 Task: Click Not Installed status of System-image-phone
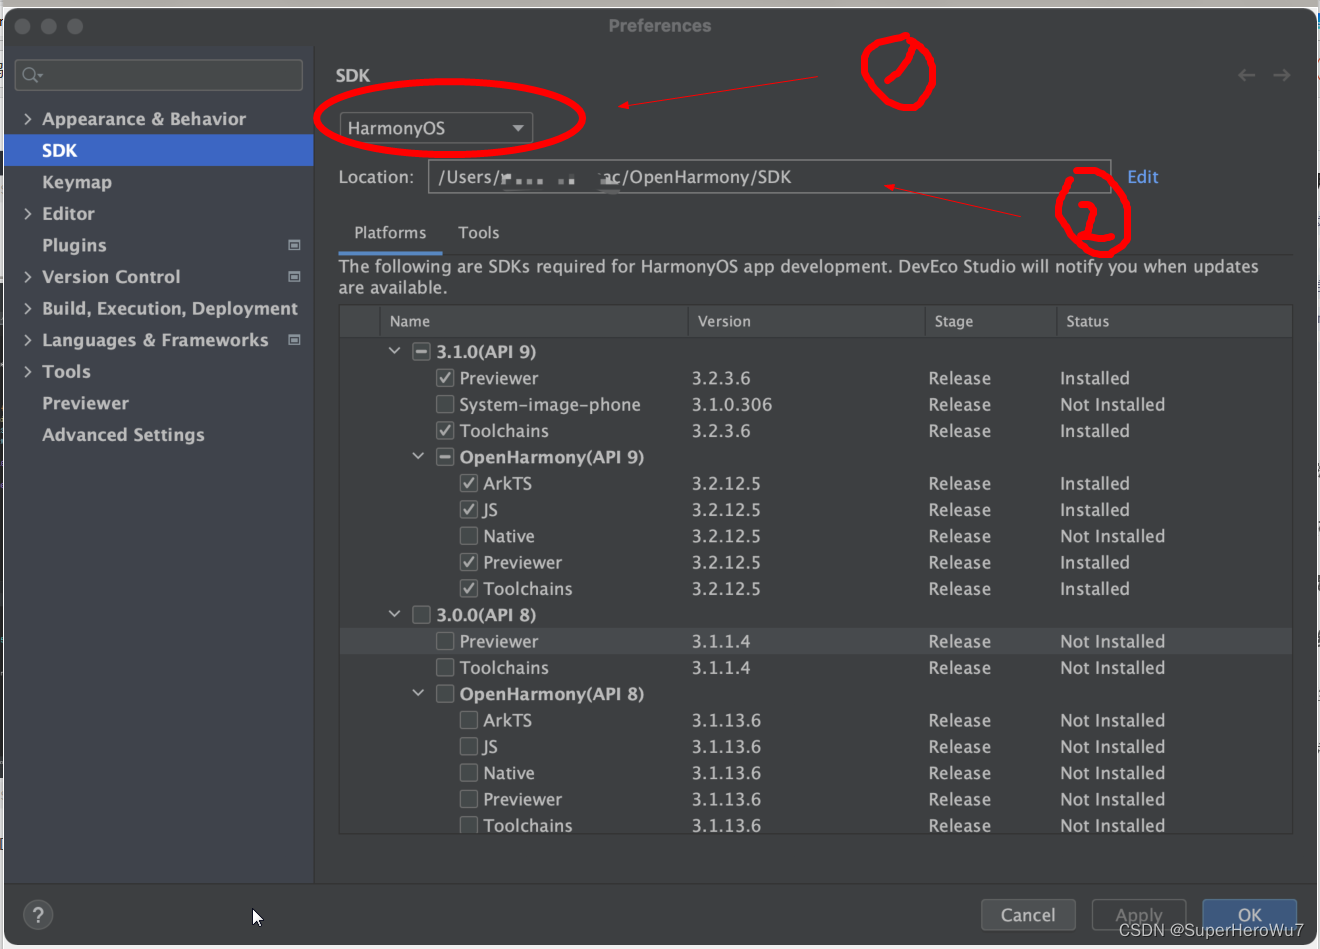tap(1112, 405)
